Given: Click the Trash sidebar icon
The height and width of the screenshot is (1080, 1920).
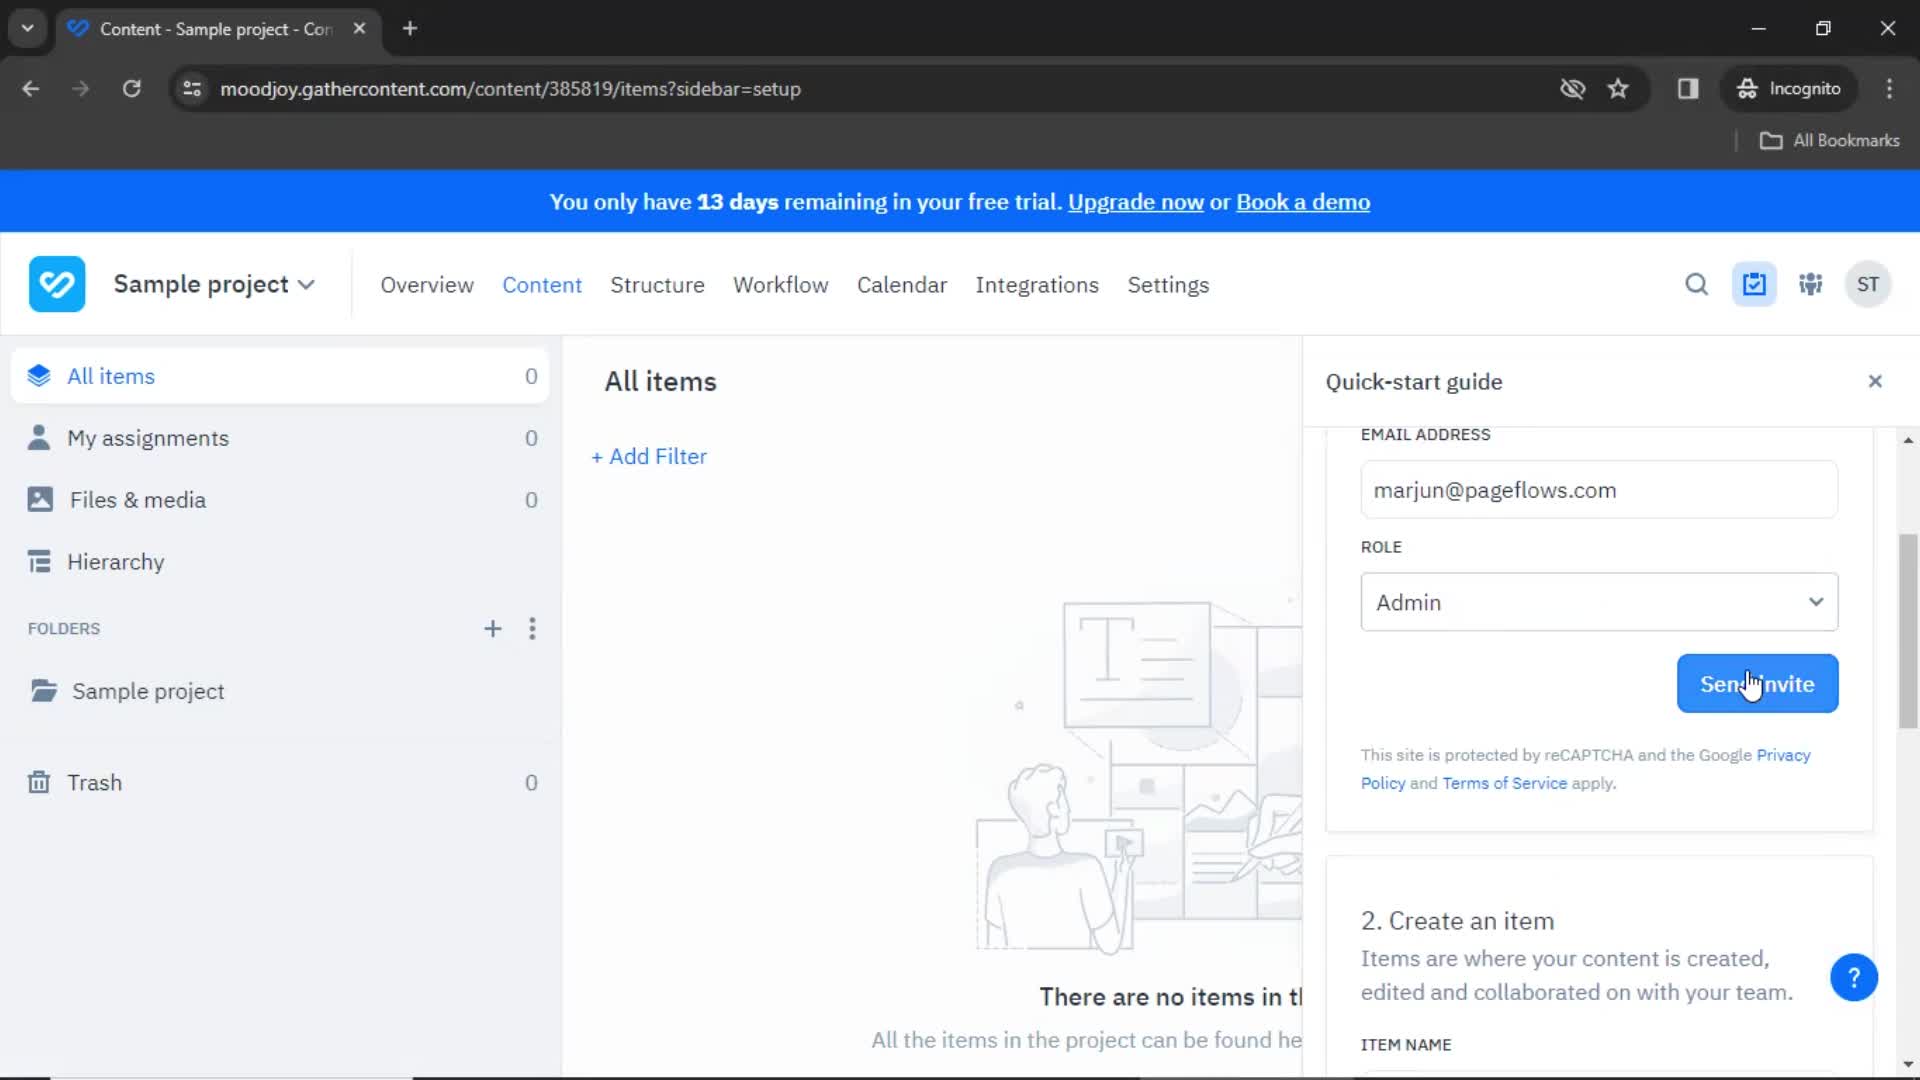Looking at the screenshot, I should (38, 782).
